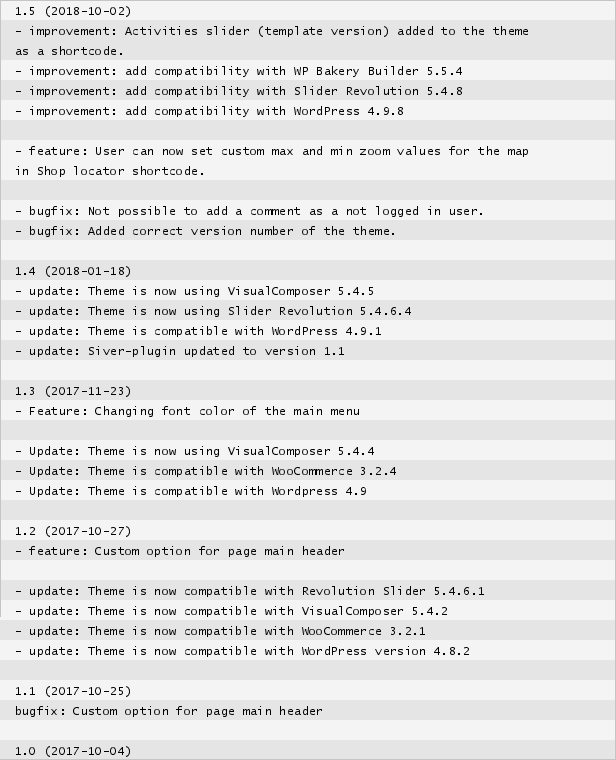
Task: Click the Slider Revolution 5.4.6.4 update line
Action: pos(212,311)
